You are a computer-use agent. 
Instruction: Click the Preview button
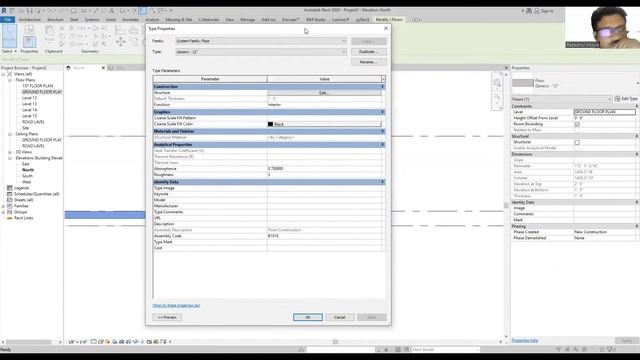[x=167, y=317]
